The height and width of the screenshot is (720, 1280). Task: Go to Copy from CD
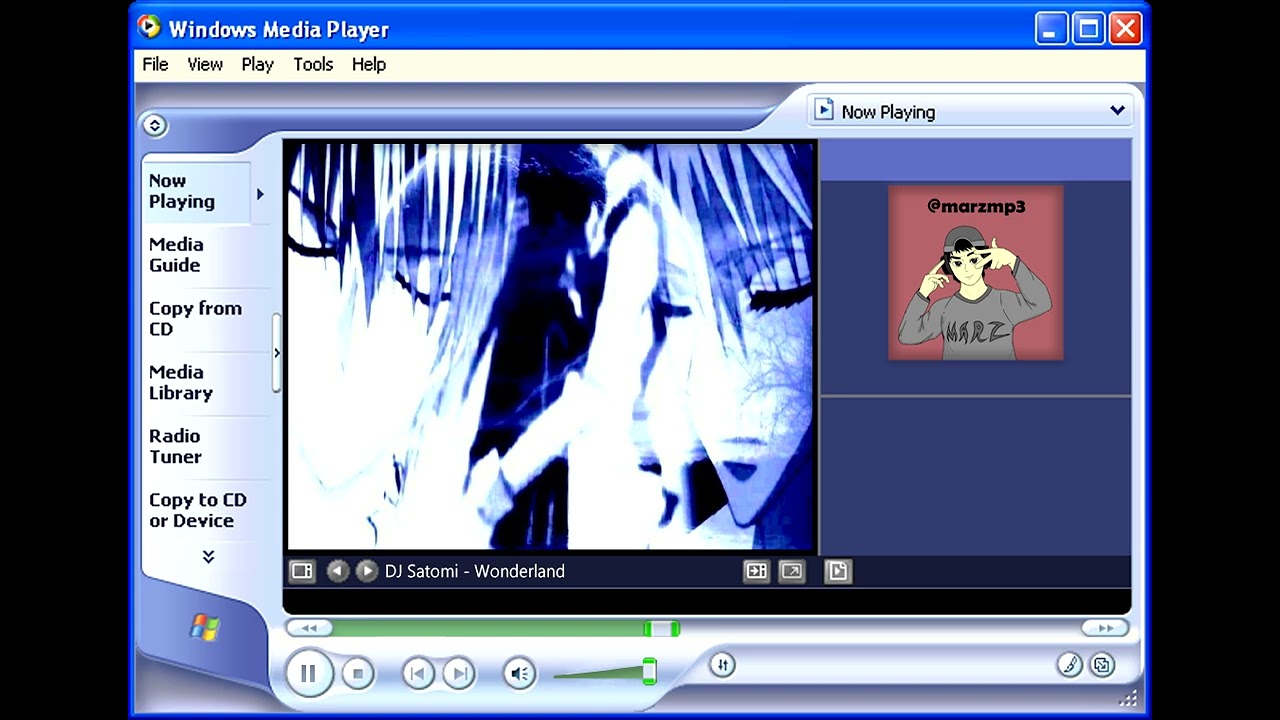point(195,319)
